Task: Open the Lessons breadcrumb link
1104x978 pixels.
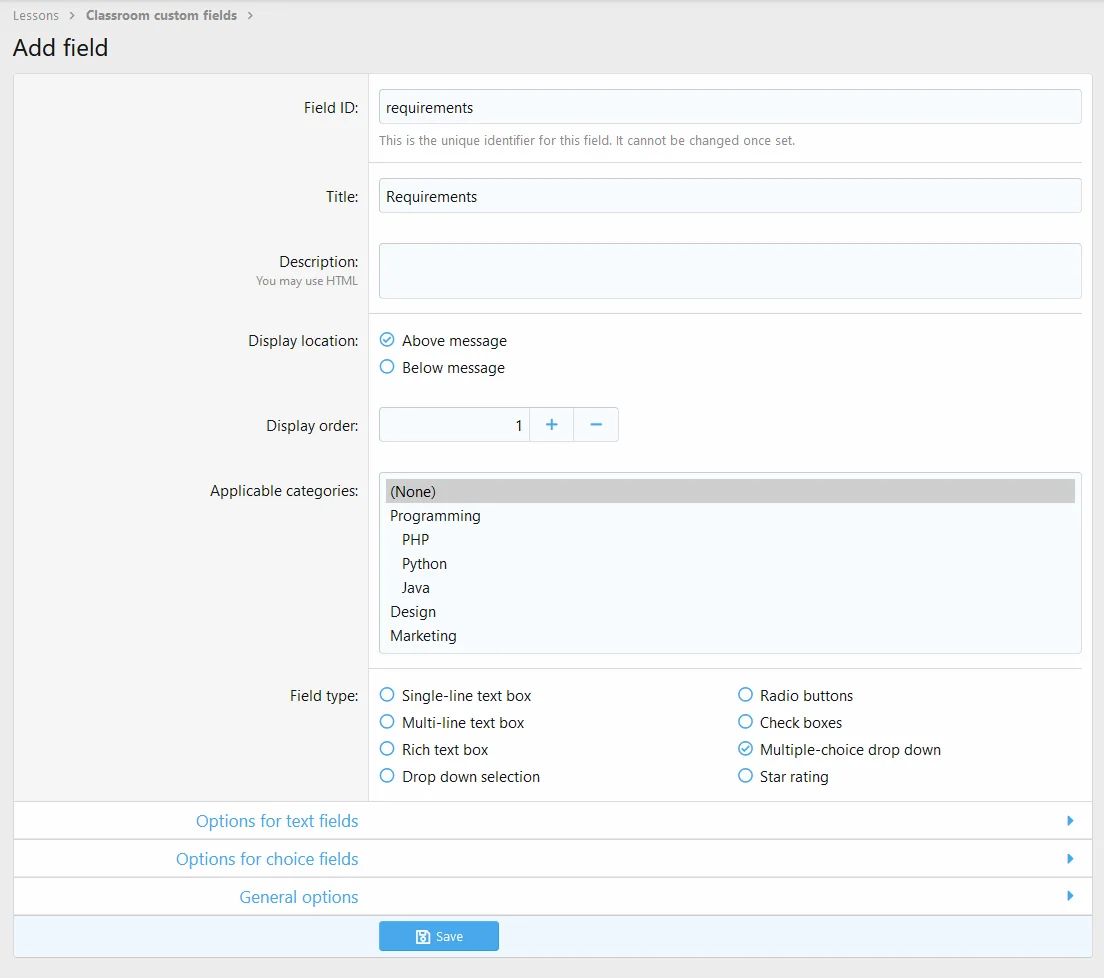Action: coord(36,16)
